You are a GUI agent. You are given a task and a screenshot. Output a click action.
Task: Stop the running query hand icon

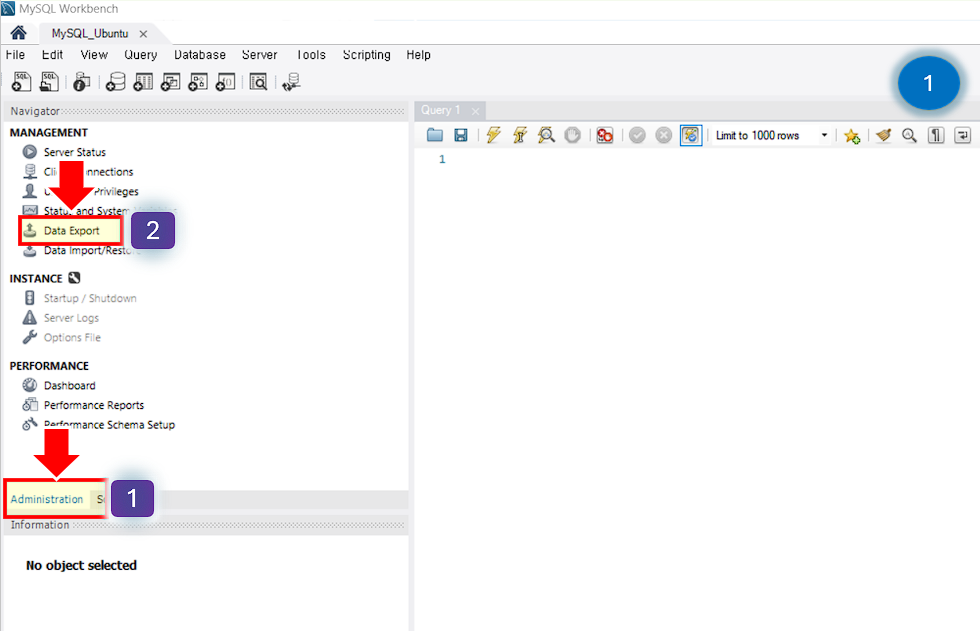[572, 135]
